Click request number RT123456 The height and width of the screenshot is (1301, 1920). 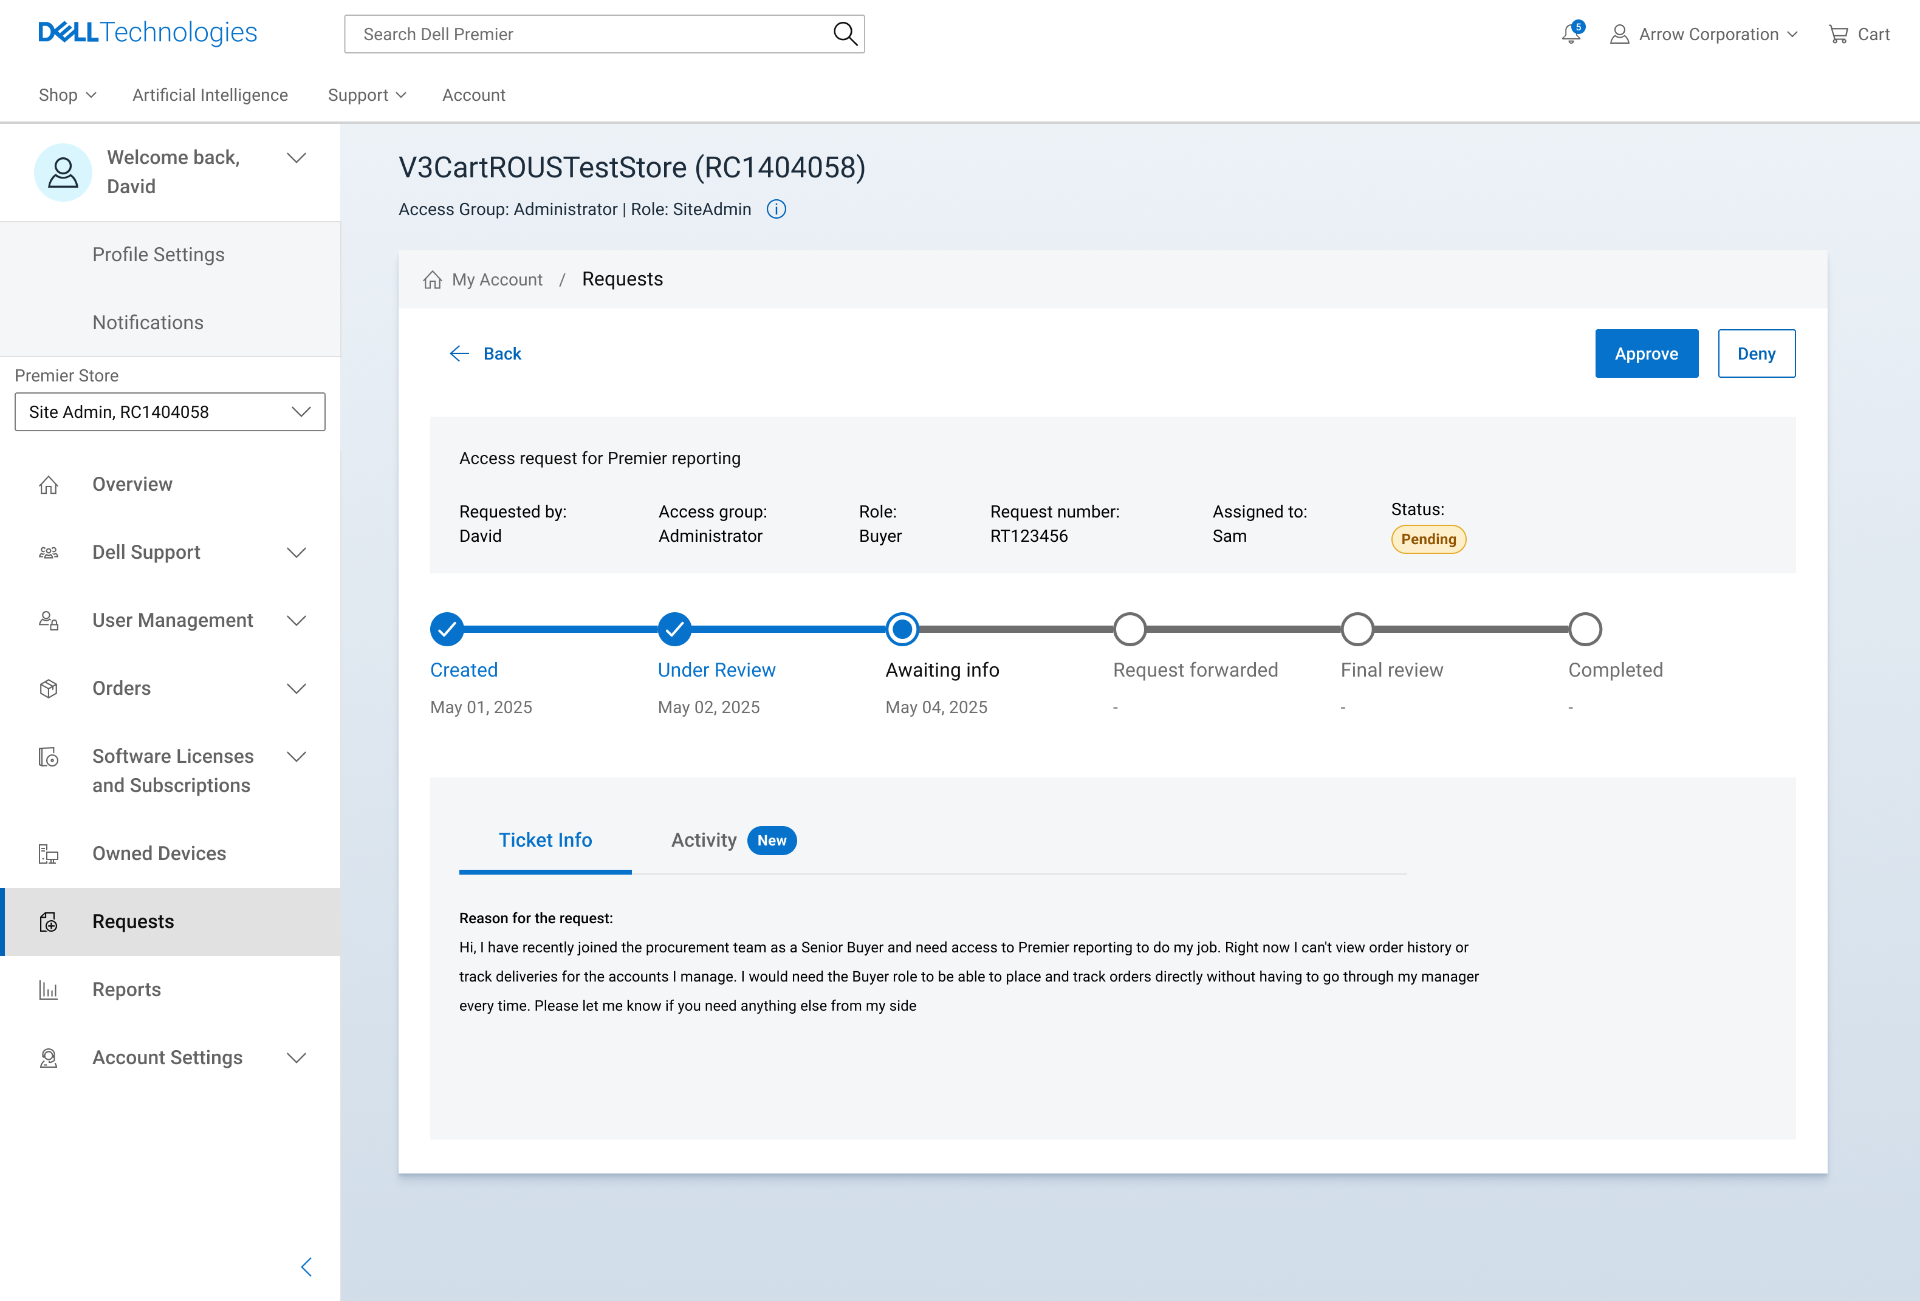pos(1029,537)
